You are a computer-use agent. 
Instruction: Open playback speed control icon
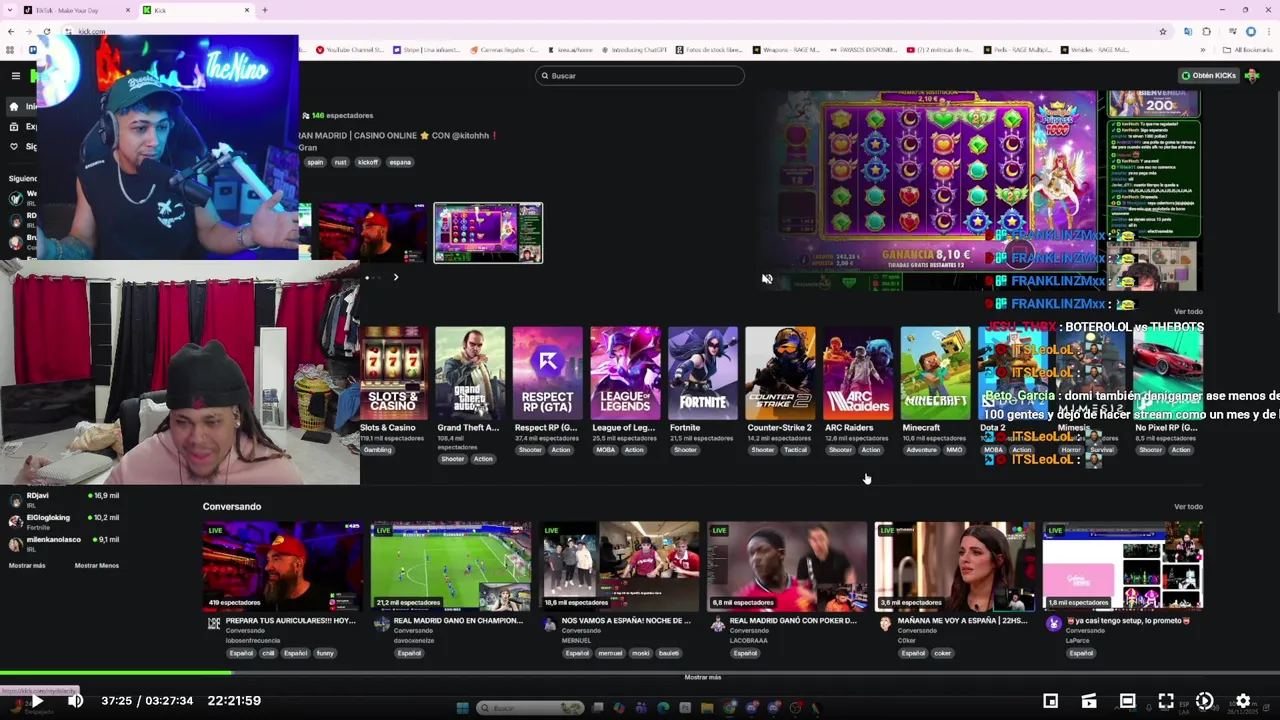pos(1204,701)
